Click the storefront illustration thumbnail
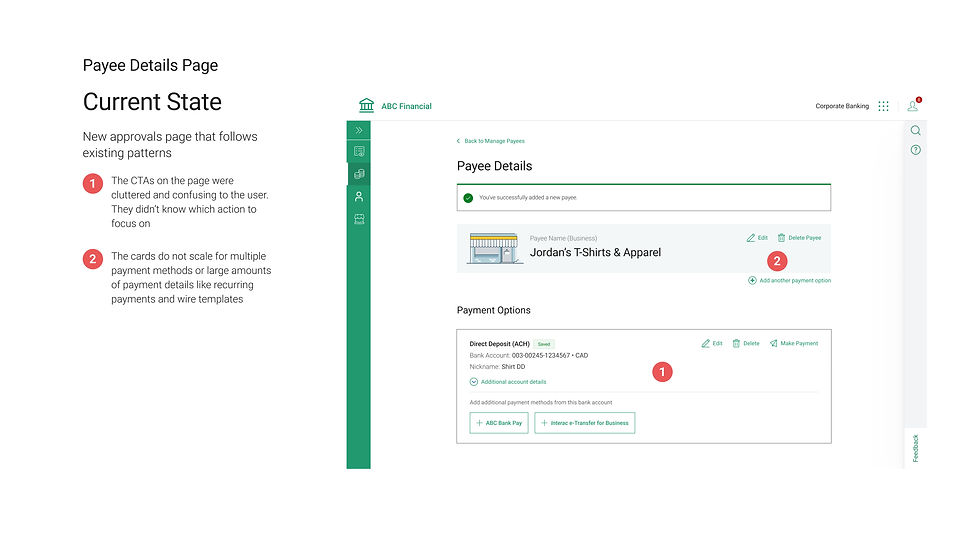This screenshot has width=980, height=551. 496,248
